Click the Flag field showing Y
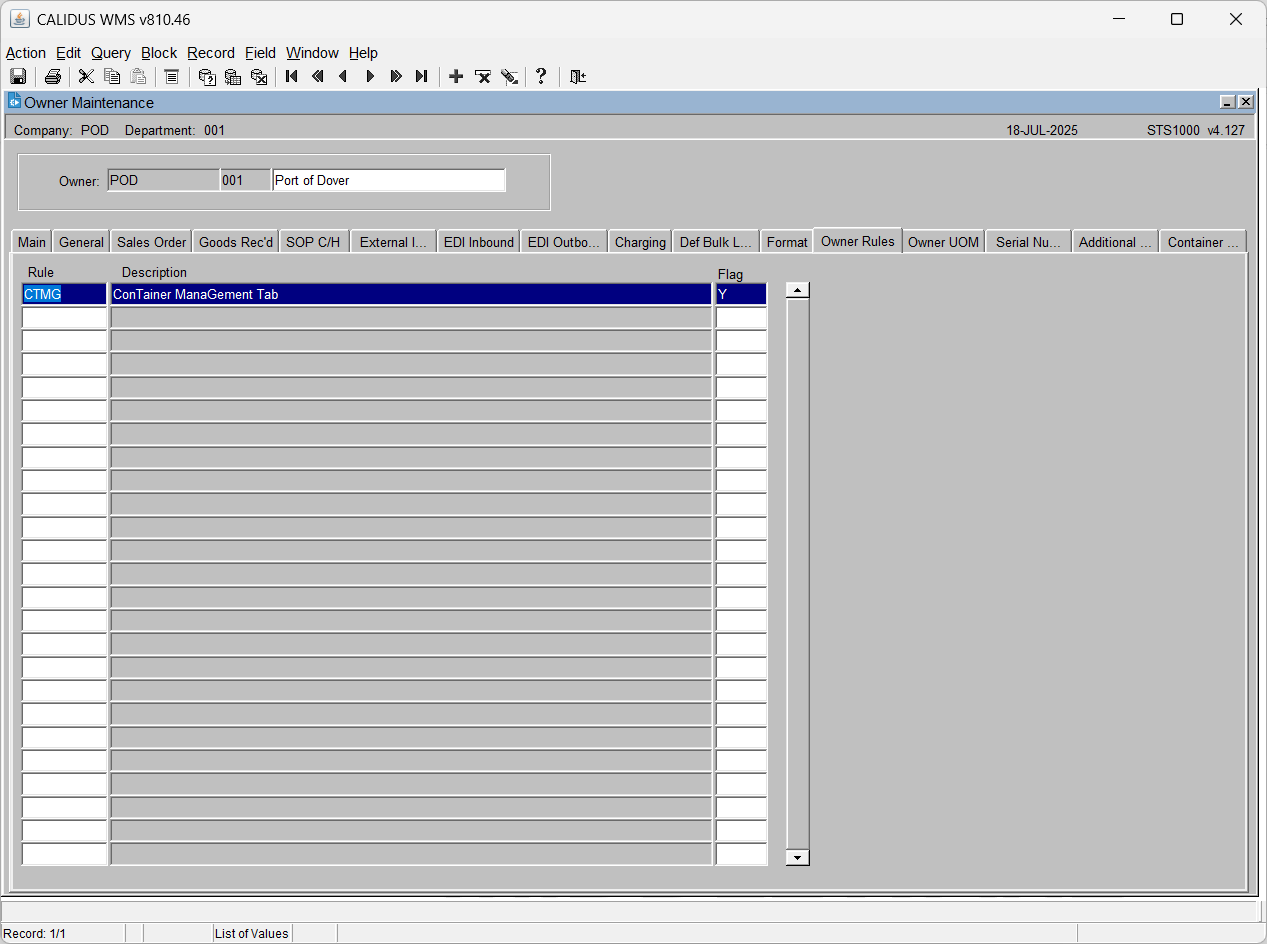Screen dimensions: 1267x944 pyautogui.click(x=741, y=294)
